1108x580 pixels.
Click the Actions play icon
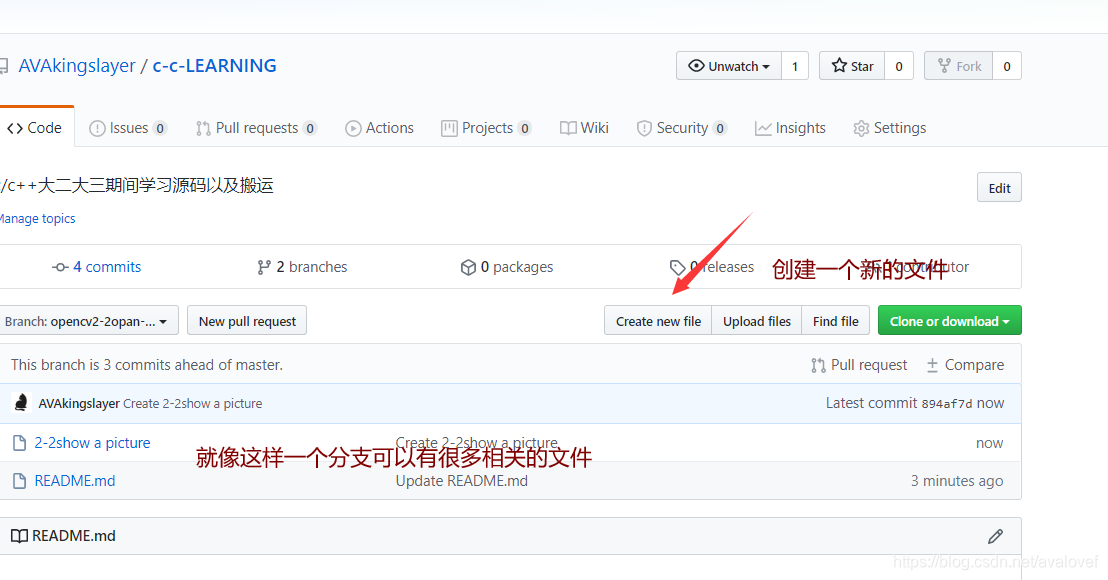[x=353, y=129]
